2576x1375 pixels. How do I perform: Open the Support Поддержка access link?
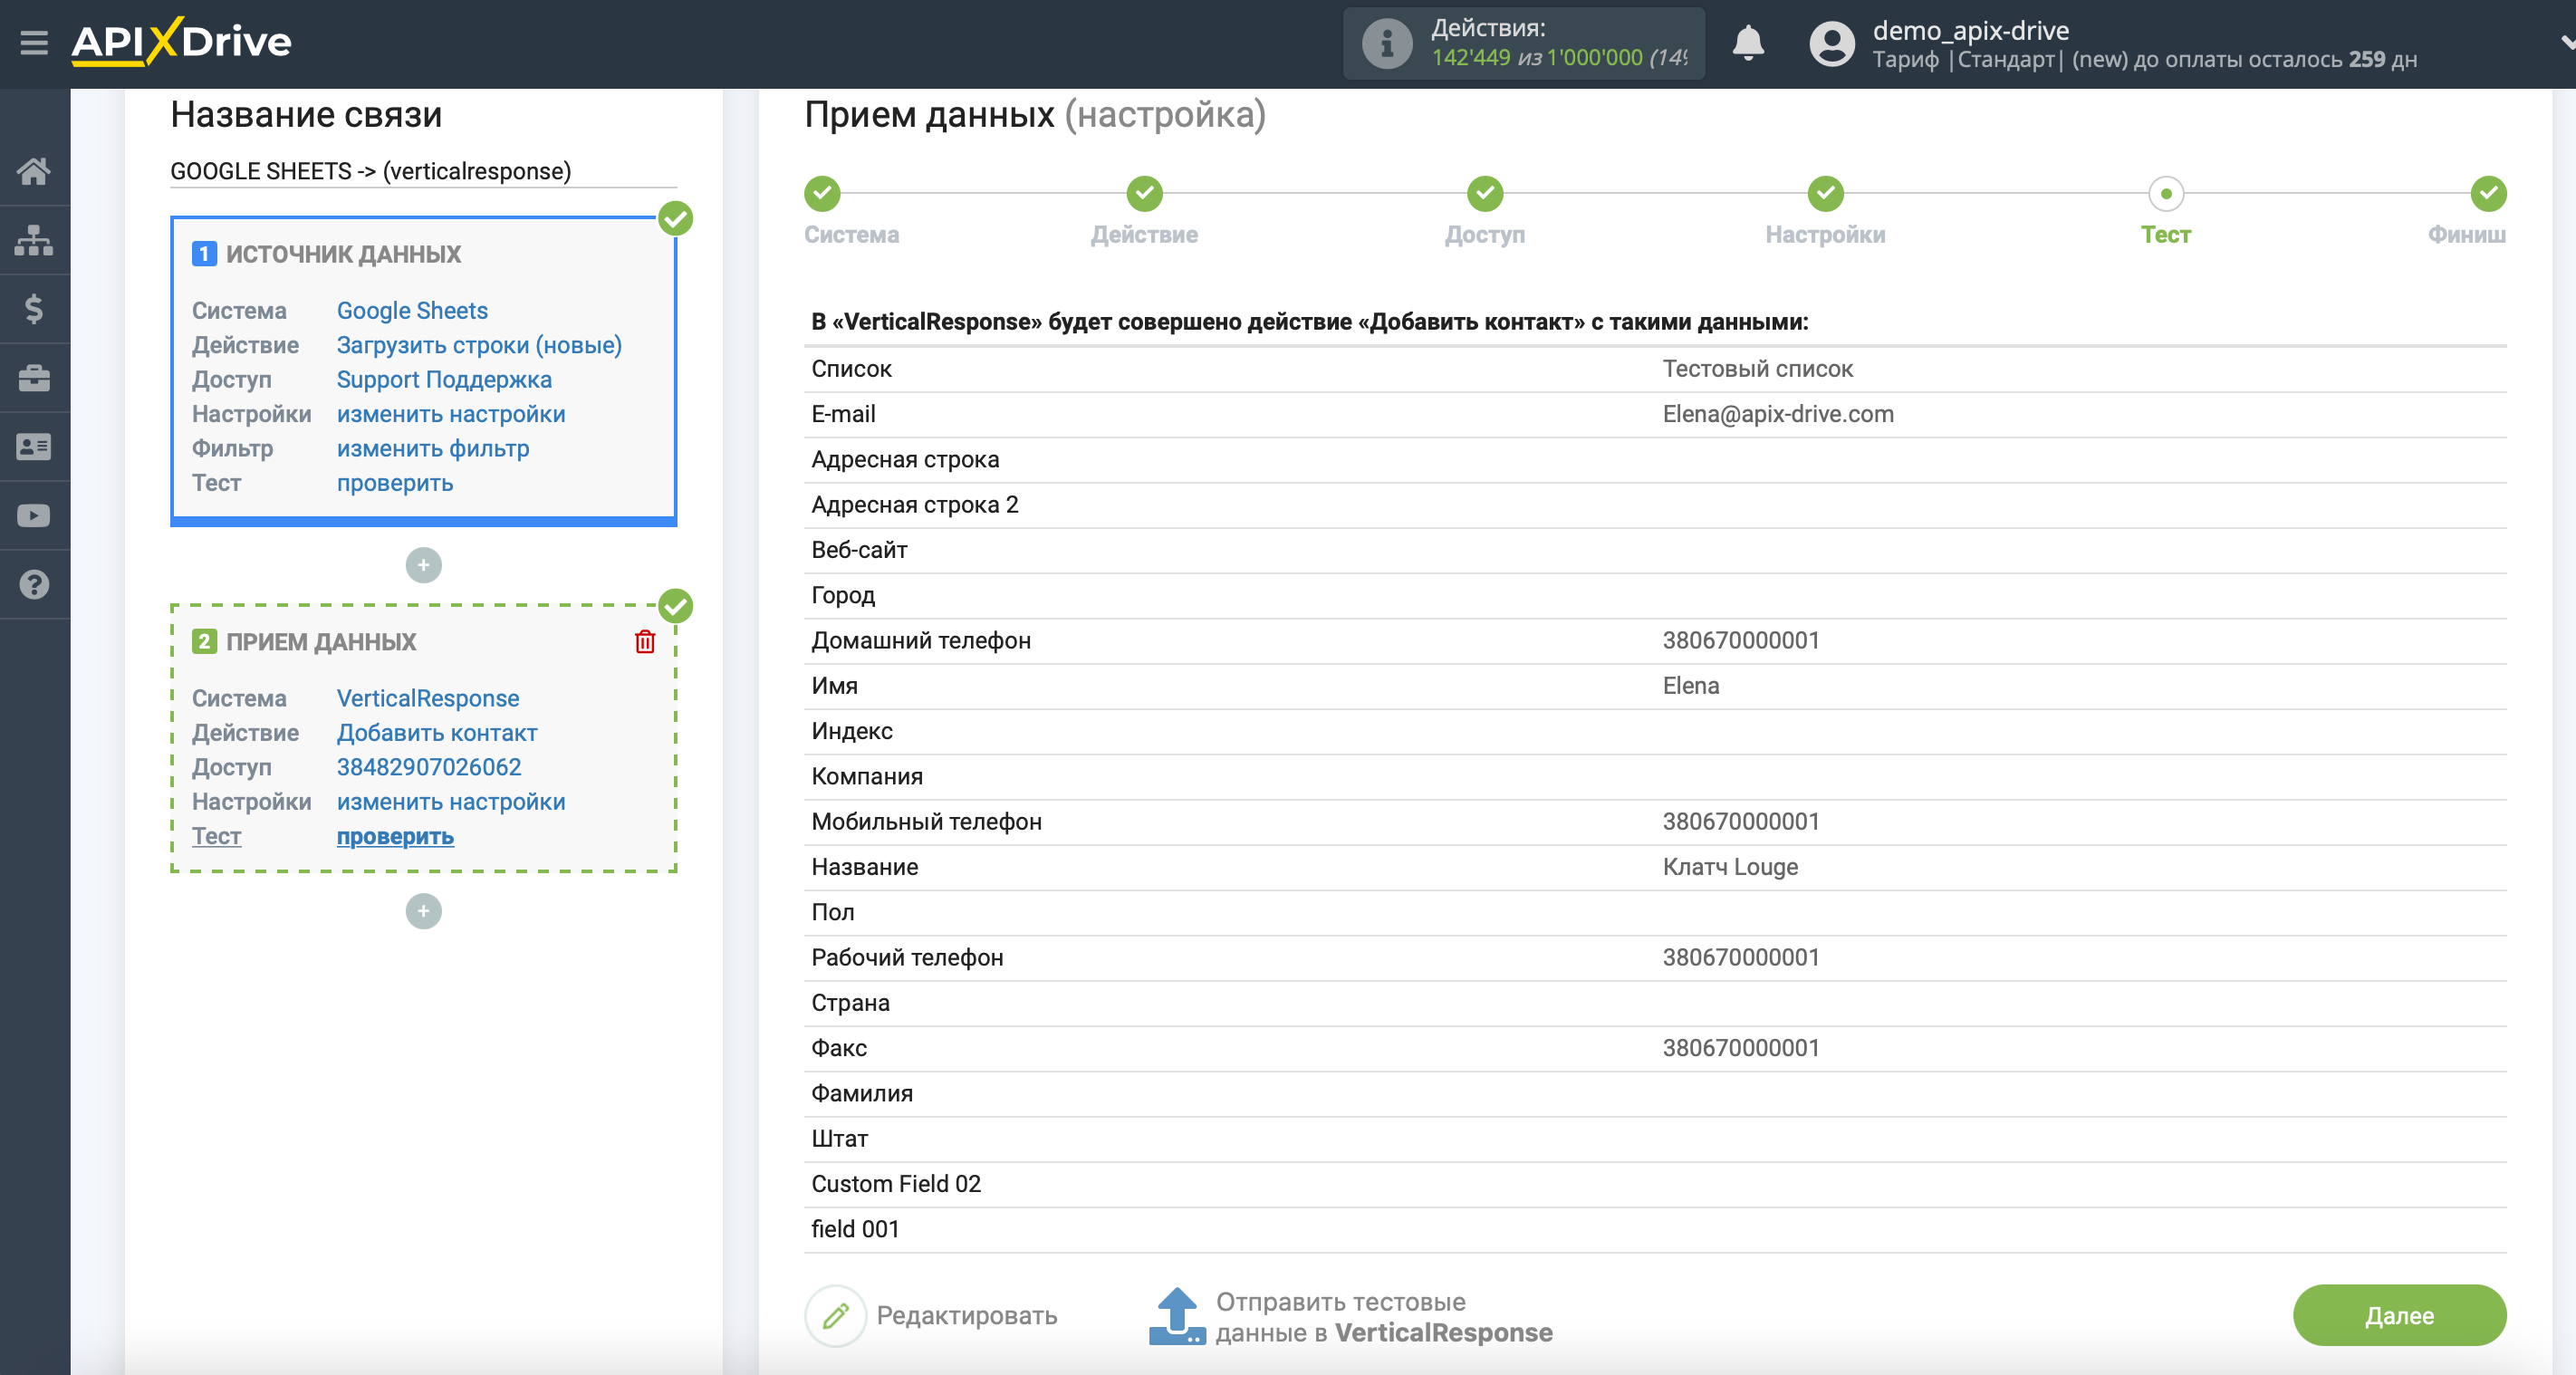(x=444, y=380)
